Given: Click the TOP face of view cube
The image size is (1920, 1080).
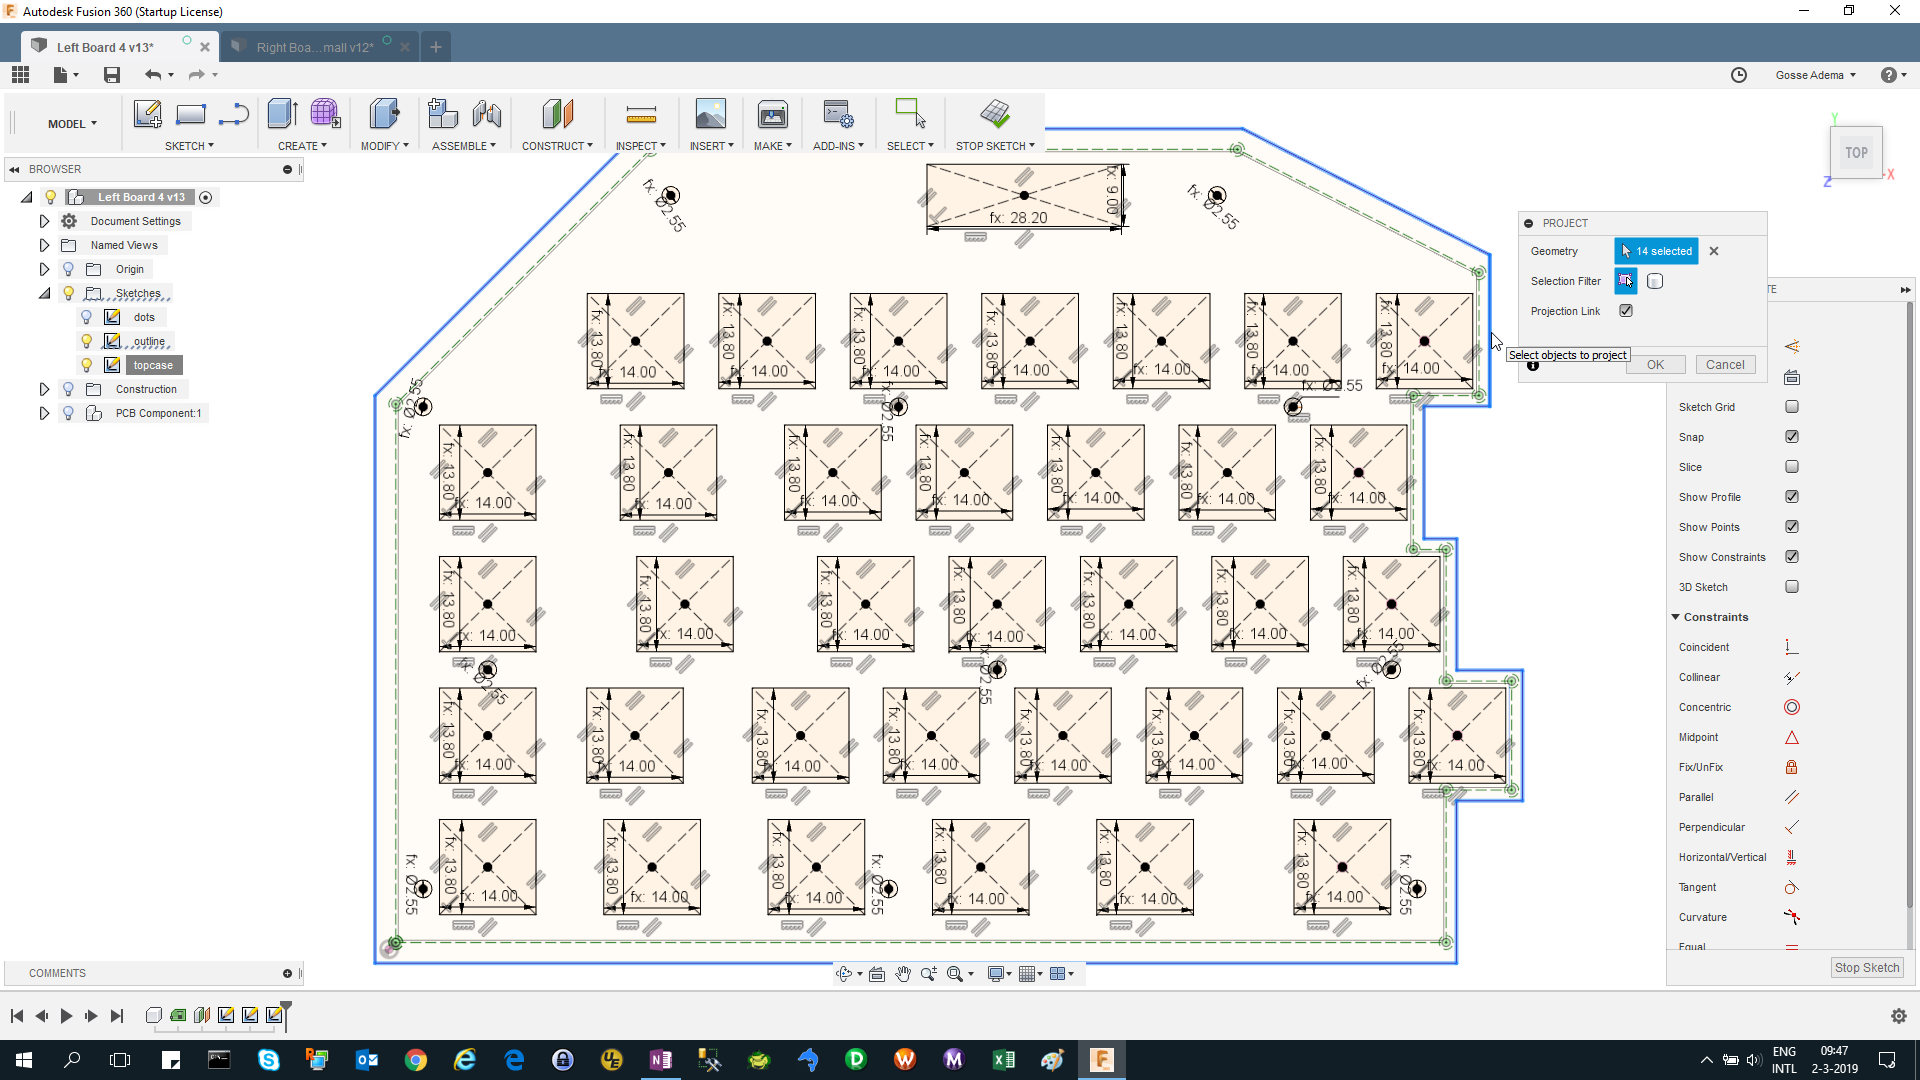Looking at the screenshot, I should [1856, 153].
